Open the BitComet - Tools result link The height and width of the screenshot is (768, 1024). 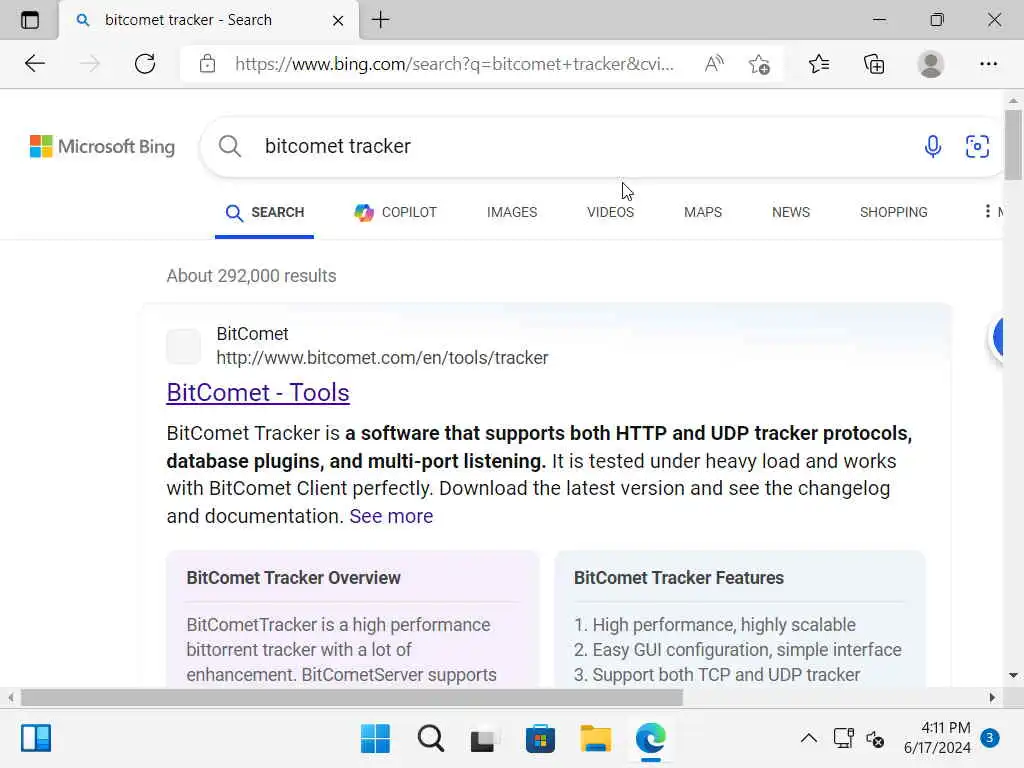tap(258, 392)
